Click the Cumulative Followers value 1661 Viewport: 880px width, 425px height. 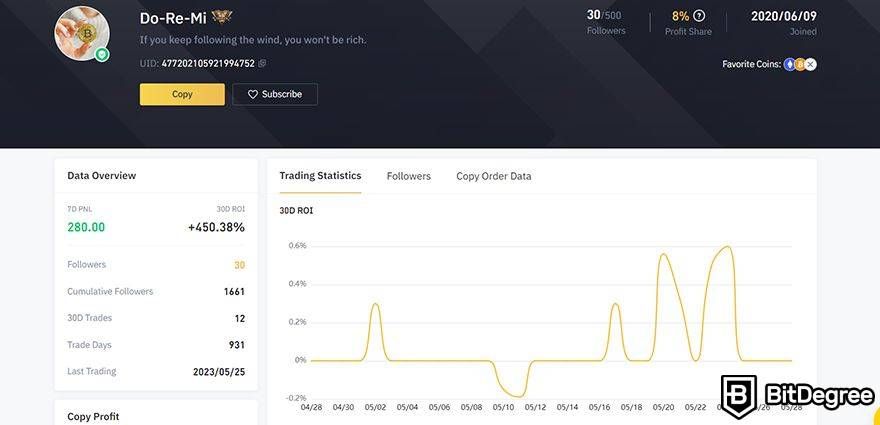tap(234, 291)
